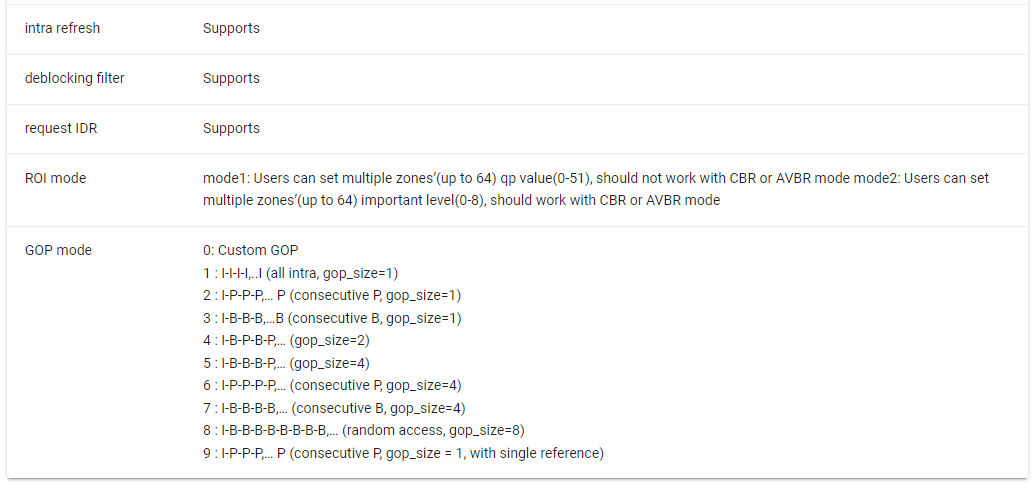Viewport: 1033px width, 490px height.
Task: Select the 'ROI mode' row label
Action: pyautogui.click(x=55, y=179)
